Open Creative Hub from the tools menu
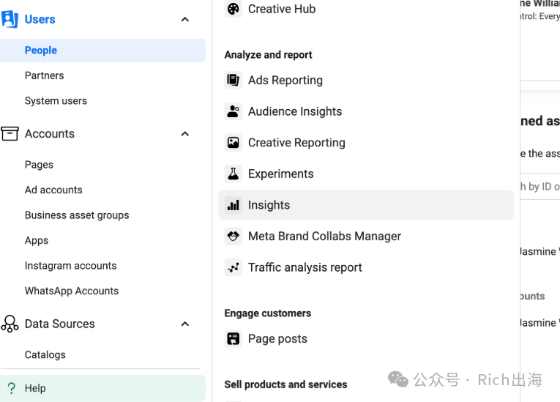The height and width of the screenshot is (402, 560). click(281, 9)
